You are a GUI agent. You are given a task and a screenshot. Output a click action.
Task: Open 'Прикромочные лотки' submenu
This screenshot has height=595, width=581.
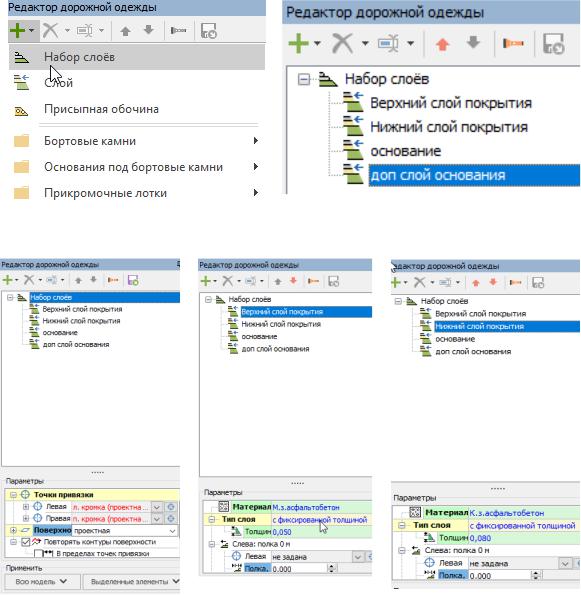click(137, 193)
